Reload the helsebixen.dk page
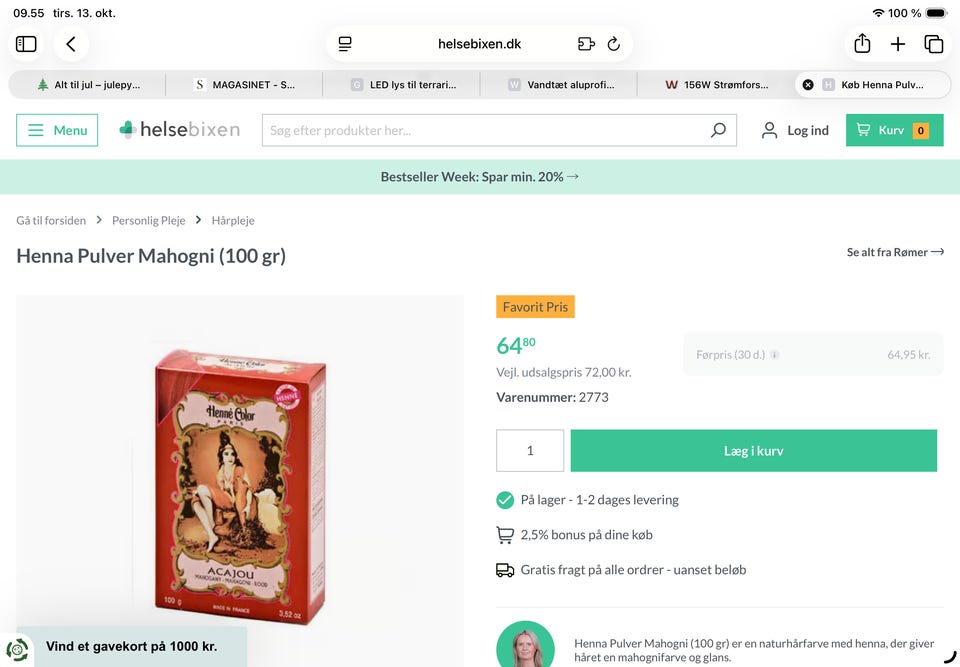This screenshot has height=667, width=960. click(x=613, y=44)
